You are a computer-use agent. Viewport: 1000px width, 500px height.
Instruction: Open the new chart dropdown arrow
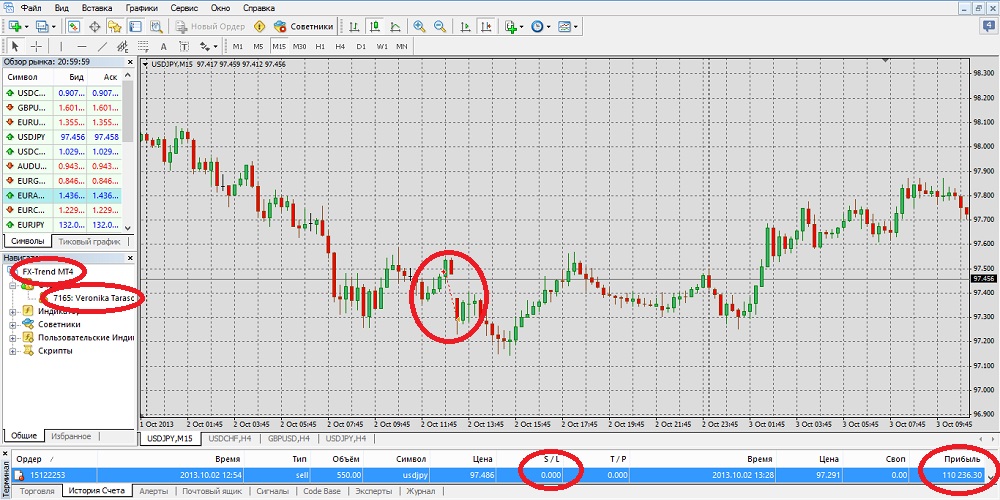tap(26, 26)
